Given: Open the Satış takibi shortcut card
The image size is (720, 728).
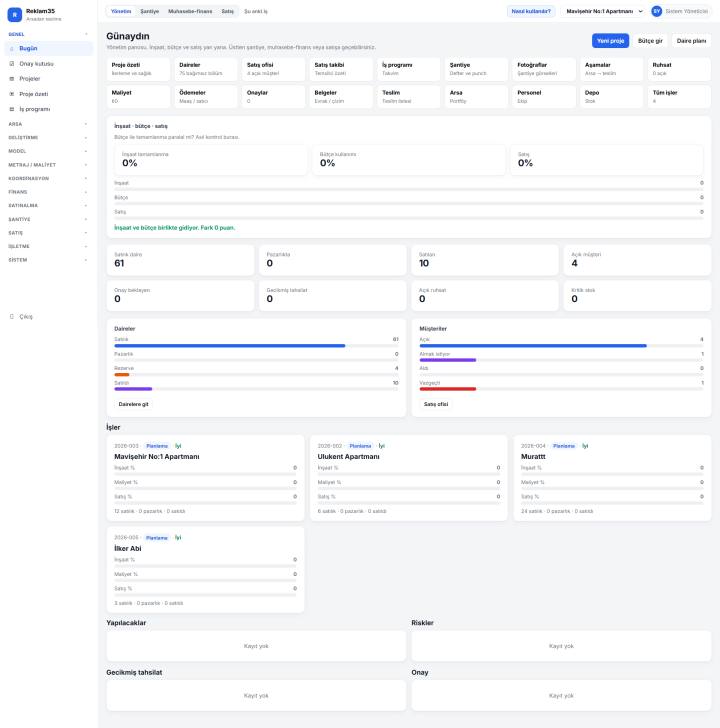Looking at the screenshot, I should (341, 69).
